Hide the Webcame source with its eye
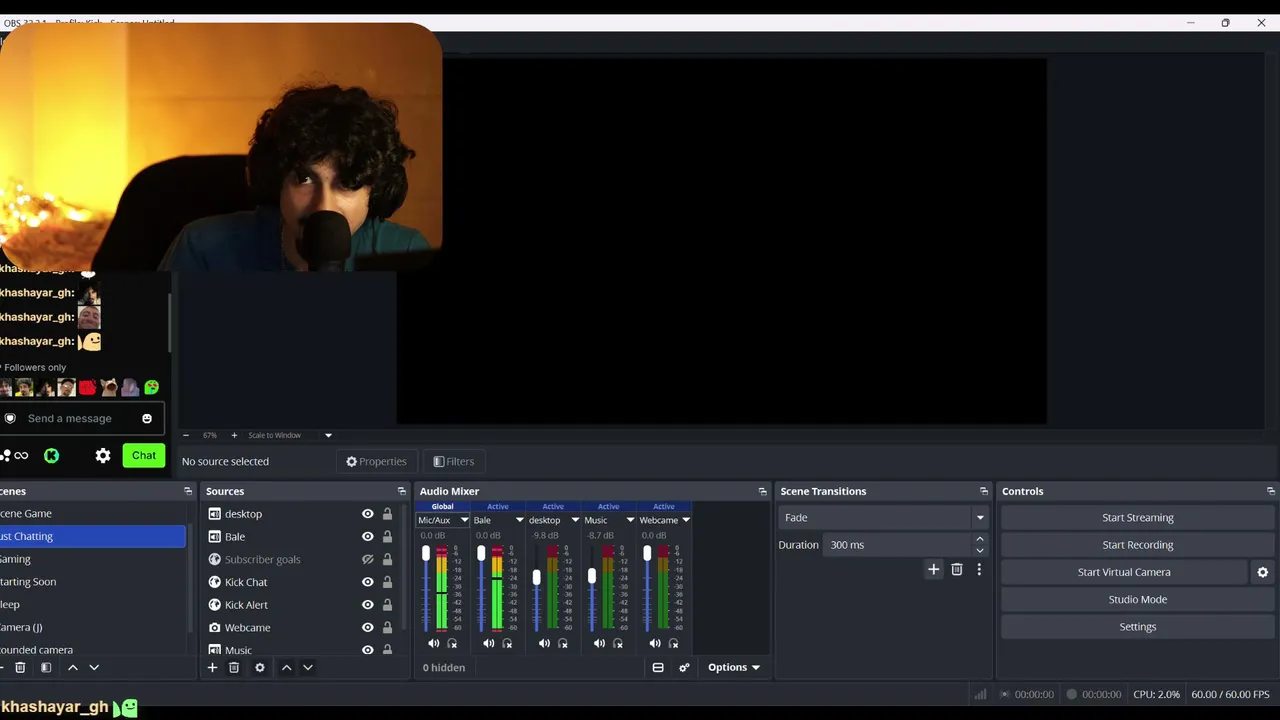 [367, 627]
